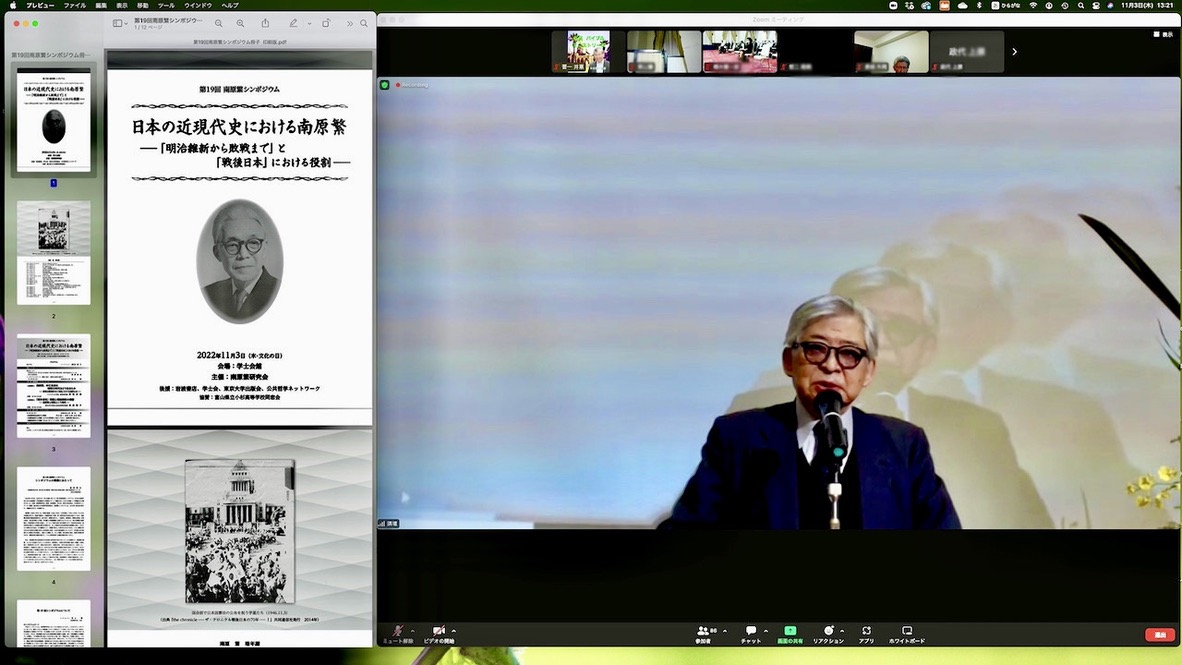The image size is (1182, 665).
Task: Start video with the camera icon
Action: click(x=438, y=632)
